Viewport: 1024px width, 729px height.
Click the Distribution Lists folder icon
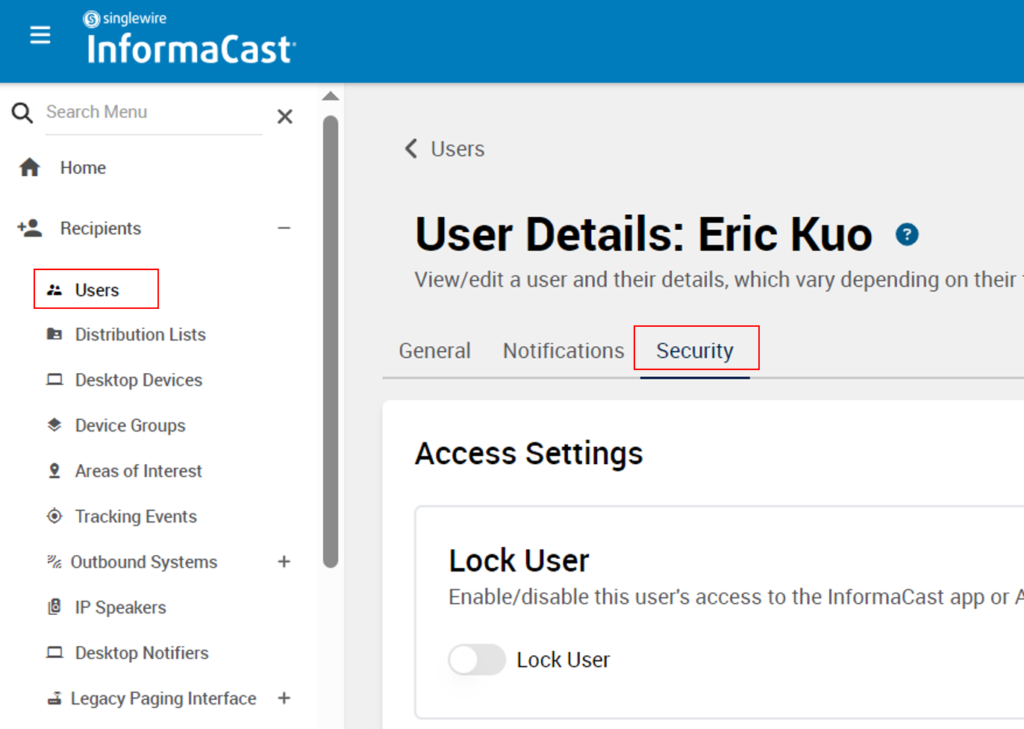tap(55, 334)
